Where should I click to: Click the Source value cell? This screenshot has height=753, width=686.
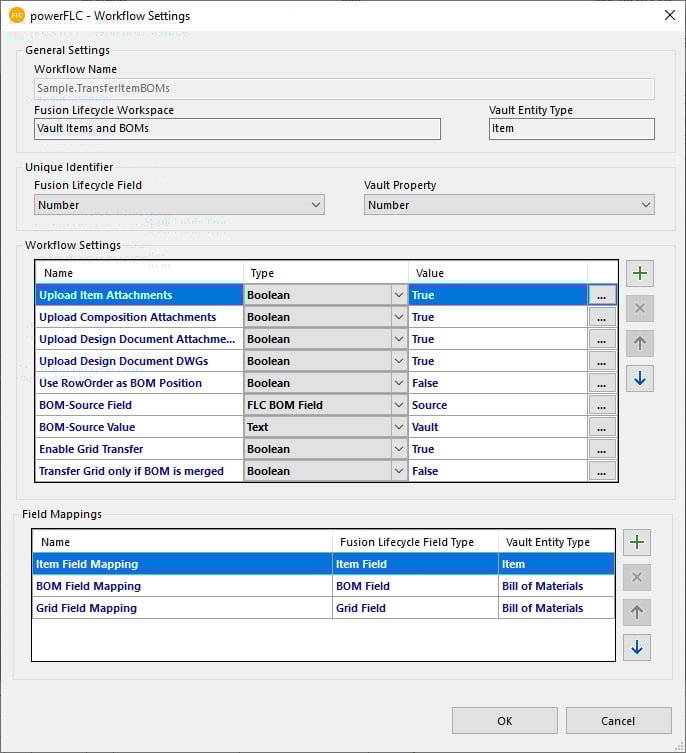coord(498,405)
